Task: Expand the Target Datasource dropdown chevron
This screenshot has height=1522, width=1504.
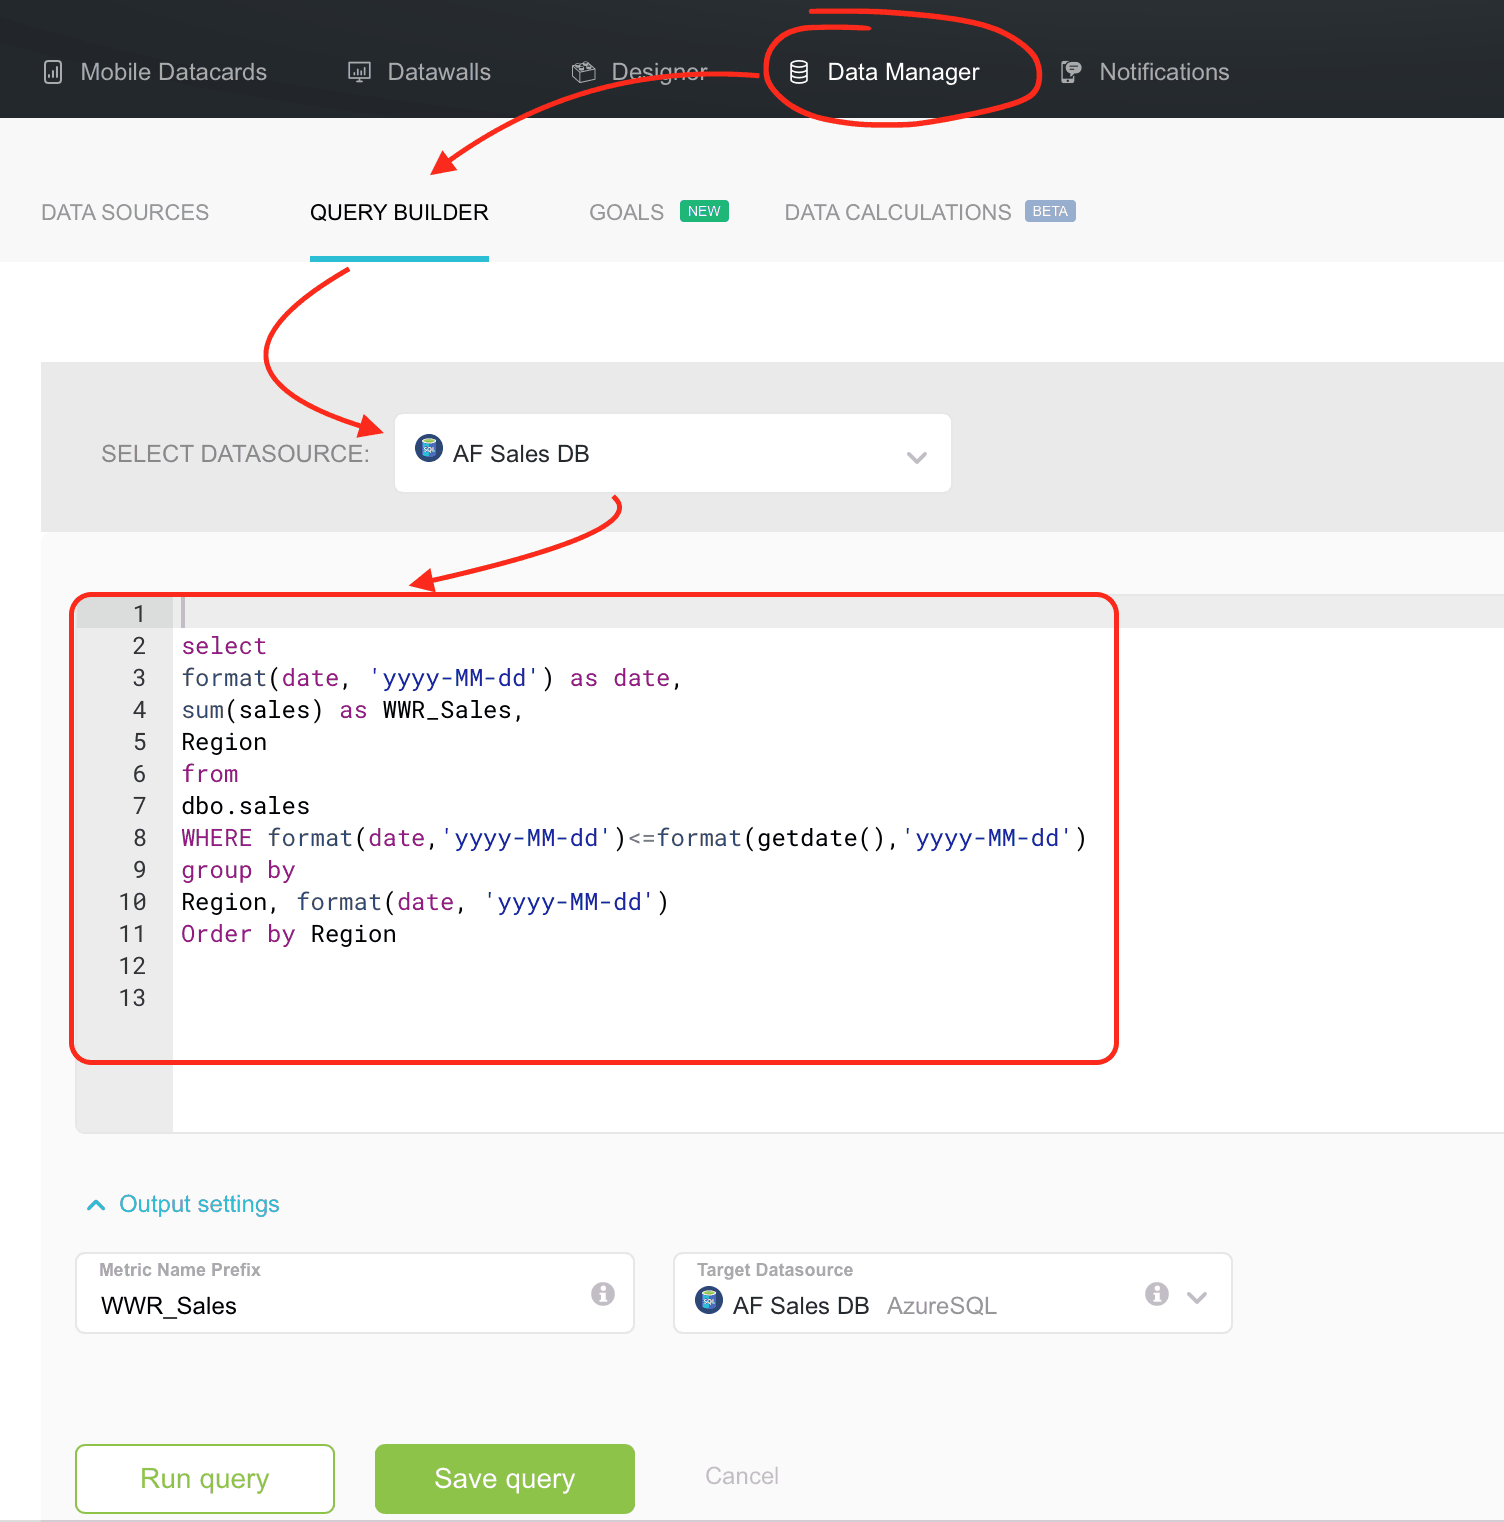Action: pyautogui.click(x=1197, y=1297)
